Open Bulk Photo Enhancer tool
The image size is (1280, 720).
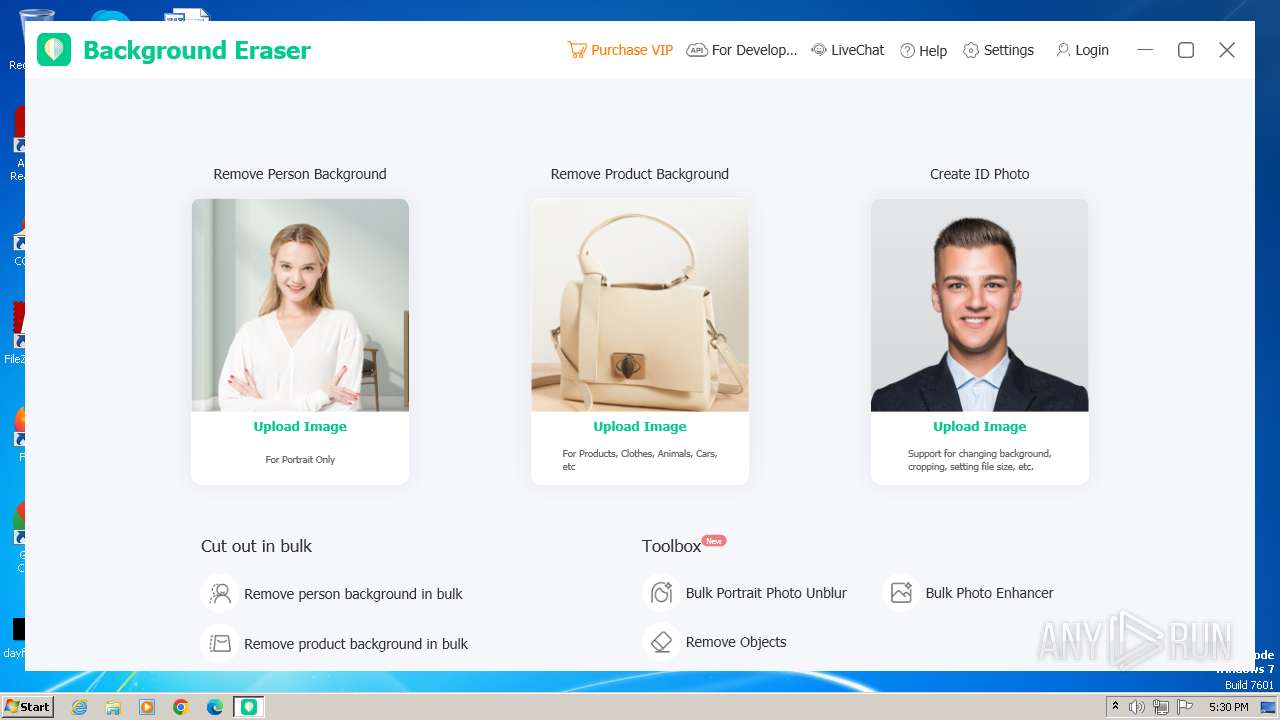coord(969,593)
